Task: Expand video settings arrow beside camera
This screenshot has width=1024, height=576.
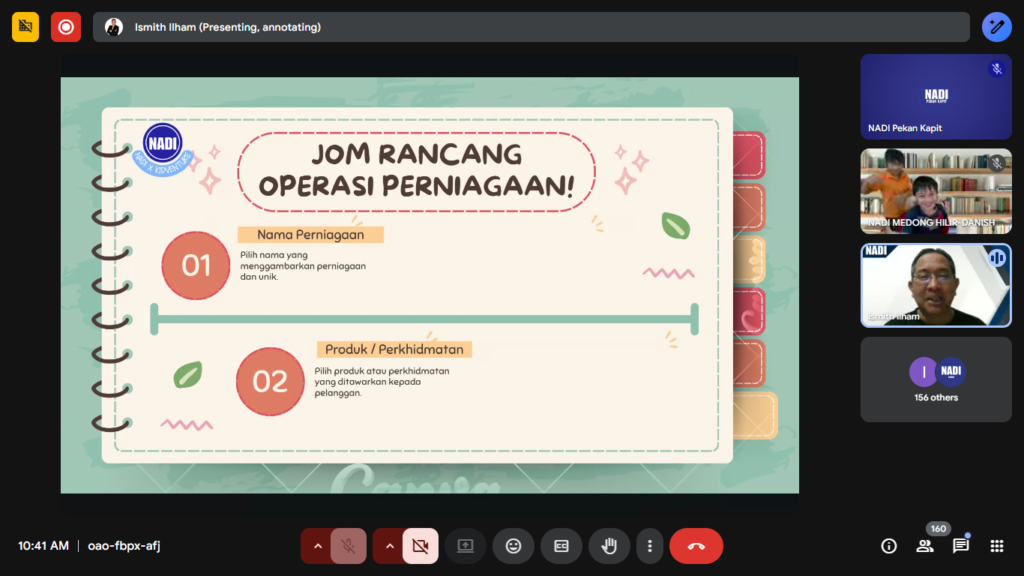Action: point(389,546)
